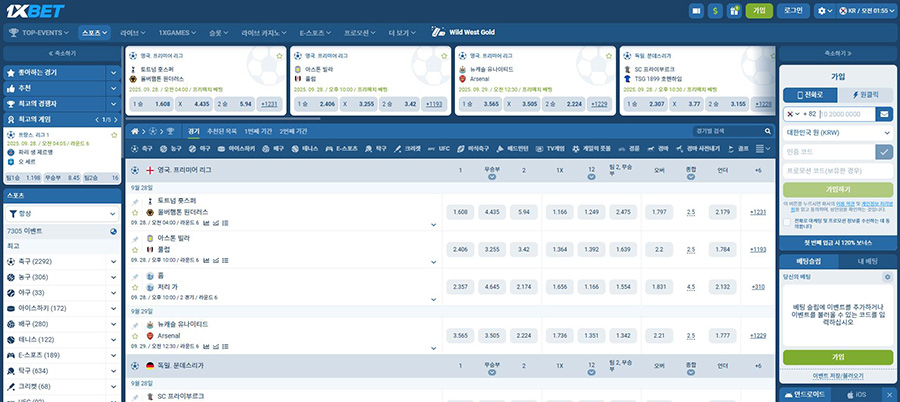Select UFC in the sports strip
The image size is (900, 402).
[439, 149]
